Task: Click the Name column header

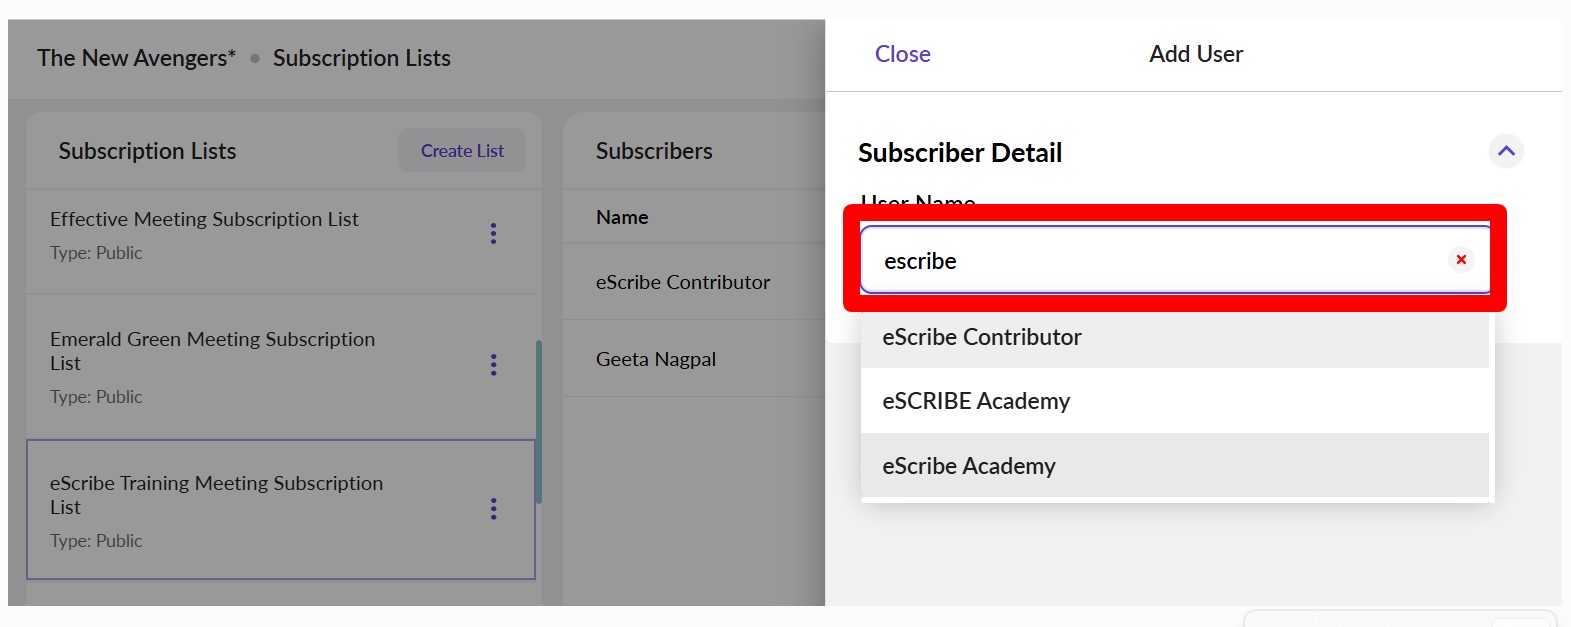Action: pos(622,217)
